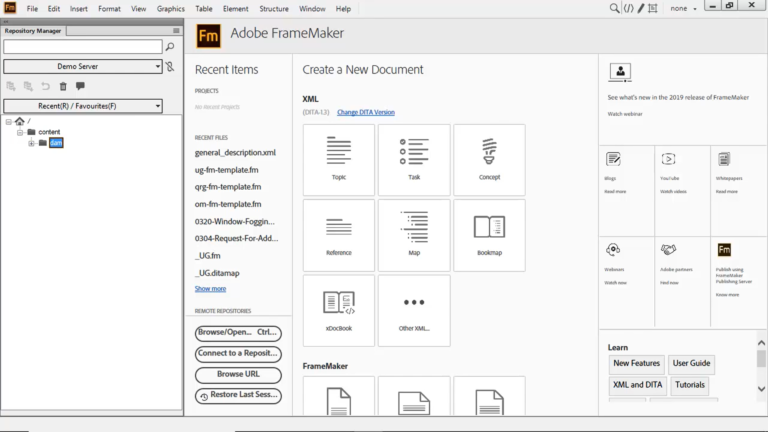The image size is (768, 432).
Task: Open the Other XML options tile
Action: (x=414, y=311)
